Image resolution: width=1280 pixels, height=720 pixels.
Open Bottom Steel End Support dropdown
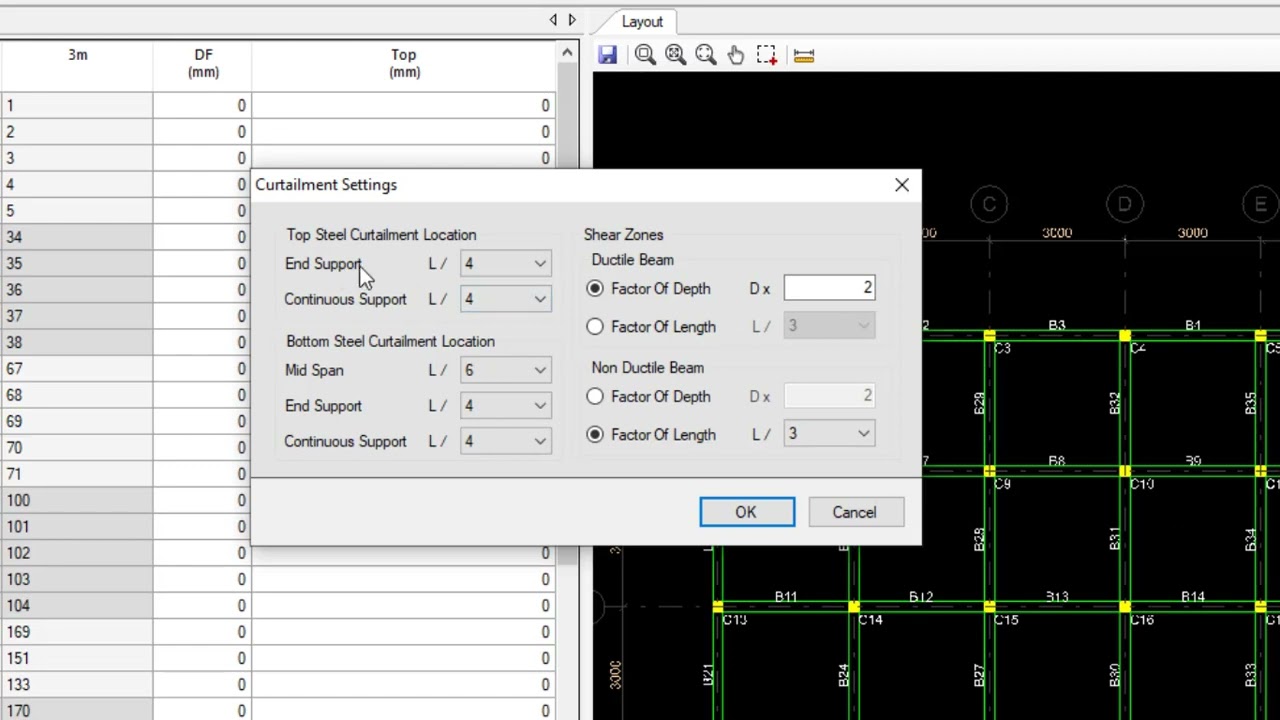click(506, 406)
